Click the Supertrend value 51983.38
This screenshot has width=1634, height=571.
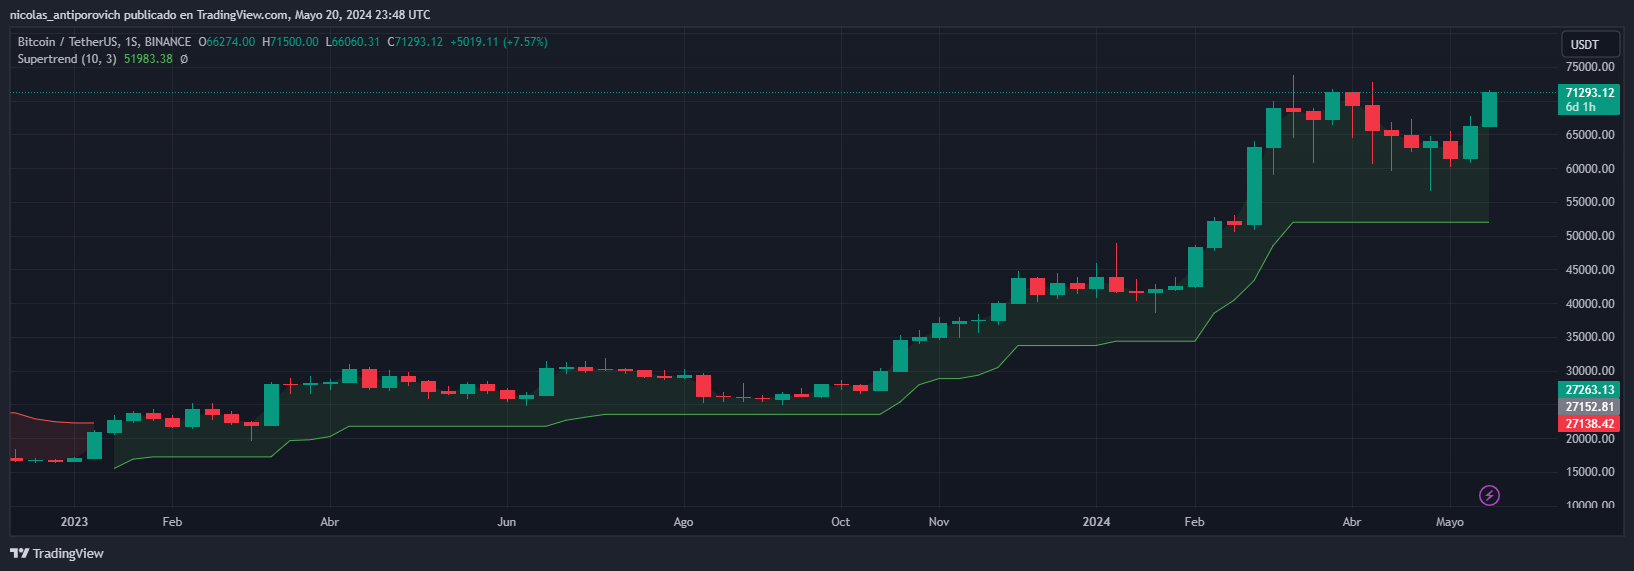pos(148,59)
